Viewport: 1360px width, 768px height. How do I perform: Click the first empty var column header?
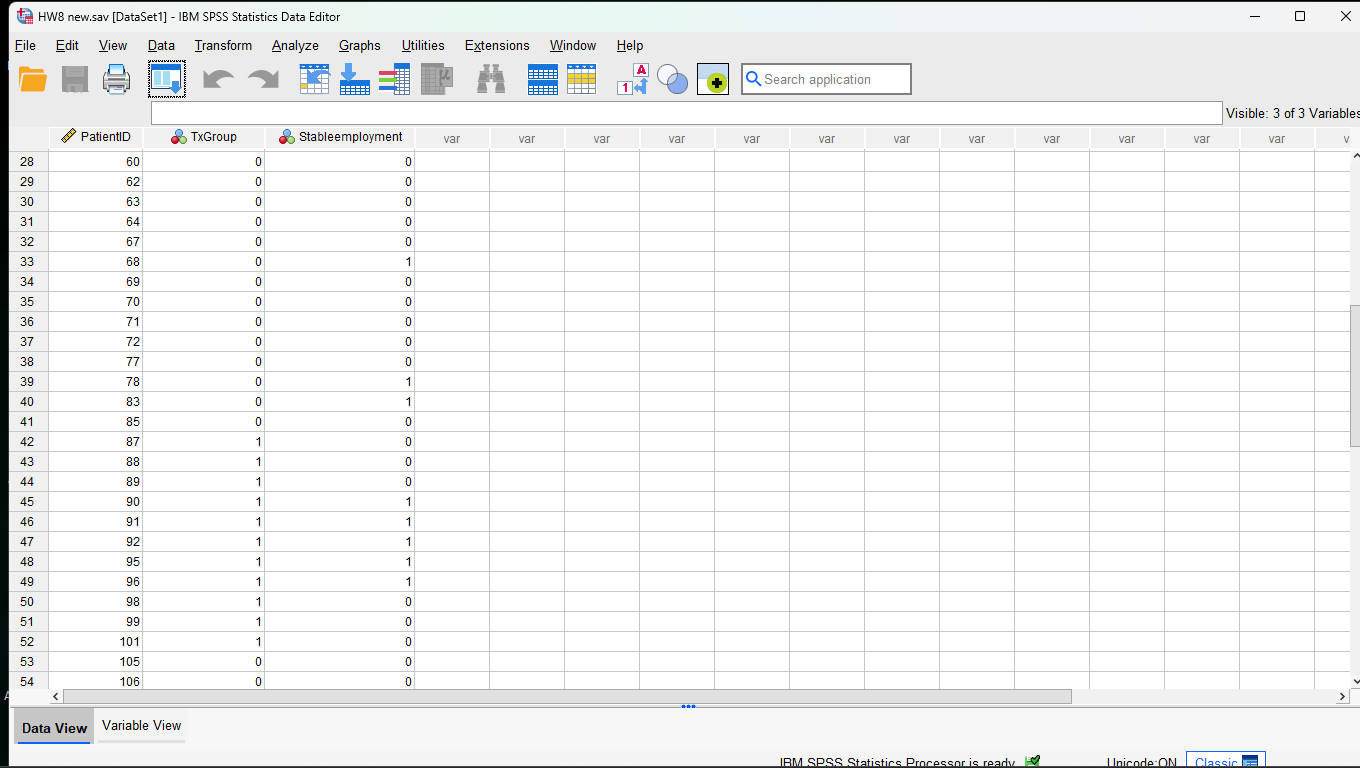click(452, 139)
